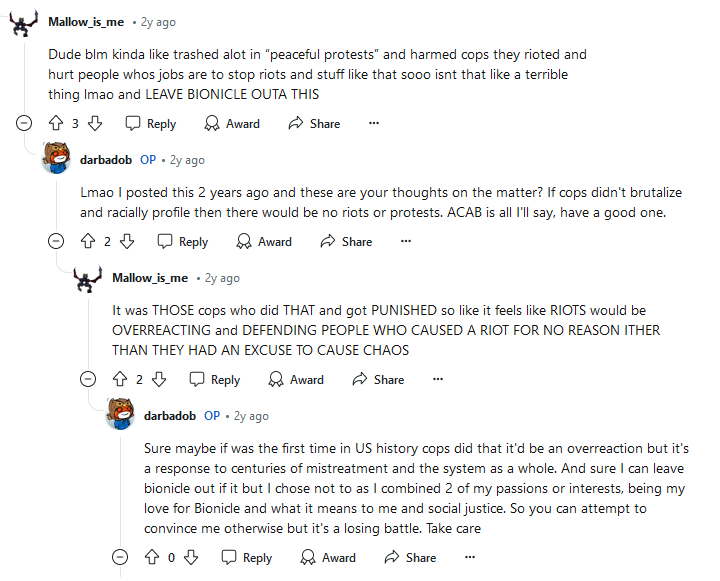Open darbadob's profile from first username link
Viewport: 720px width, 581px height.
[106, 160]
